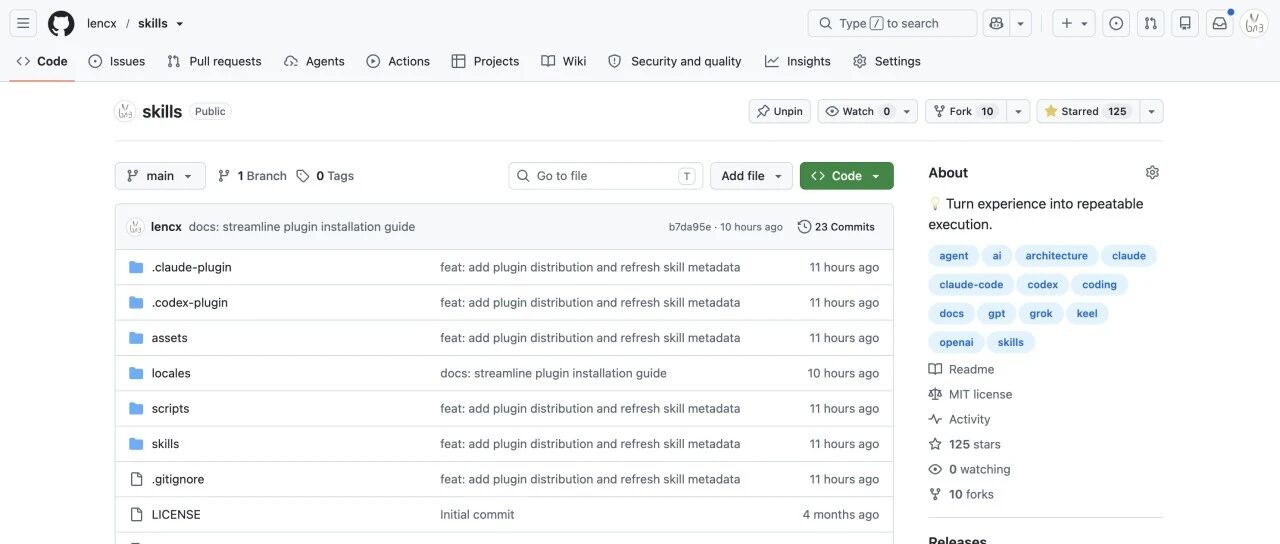This screenshot has width=1280, height=544.
Task: Go to GitHub home via Octocat logo
Action: click(61, 23)
